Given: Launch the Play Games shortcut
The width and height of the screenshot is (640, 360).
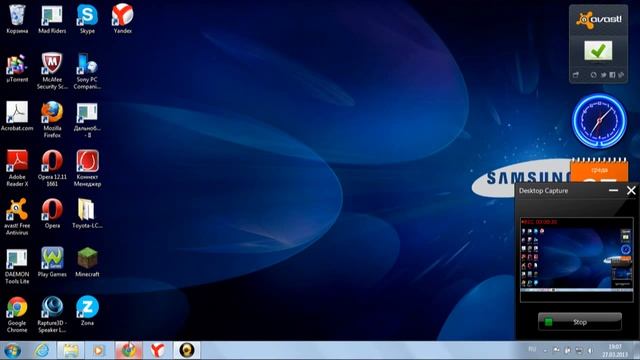Looking at the screenshot, I should [x=52, y=262].
